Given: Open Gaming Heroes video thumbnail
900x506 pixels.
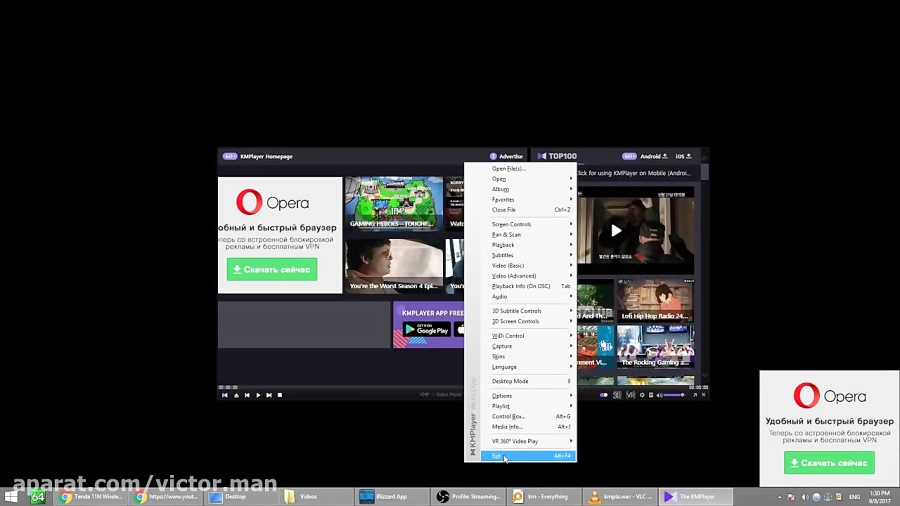Looking at the screenshot, I should [394, 204].
